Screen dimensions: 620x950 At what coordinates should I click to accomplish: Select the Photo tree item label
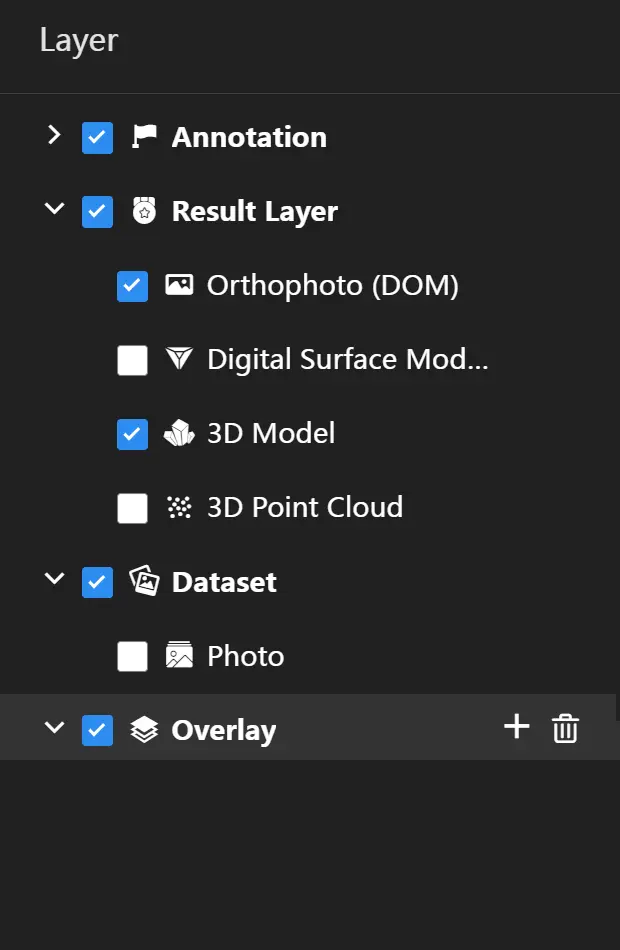click(x=245, y=656)
